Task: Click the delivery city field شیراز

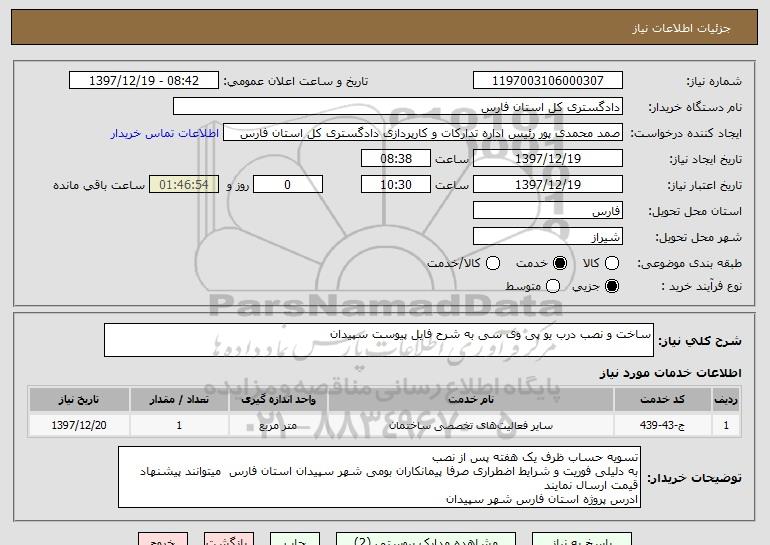Action: pos(548,237)
